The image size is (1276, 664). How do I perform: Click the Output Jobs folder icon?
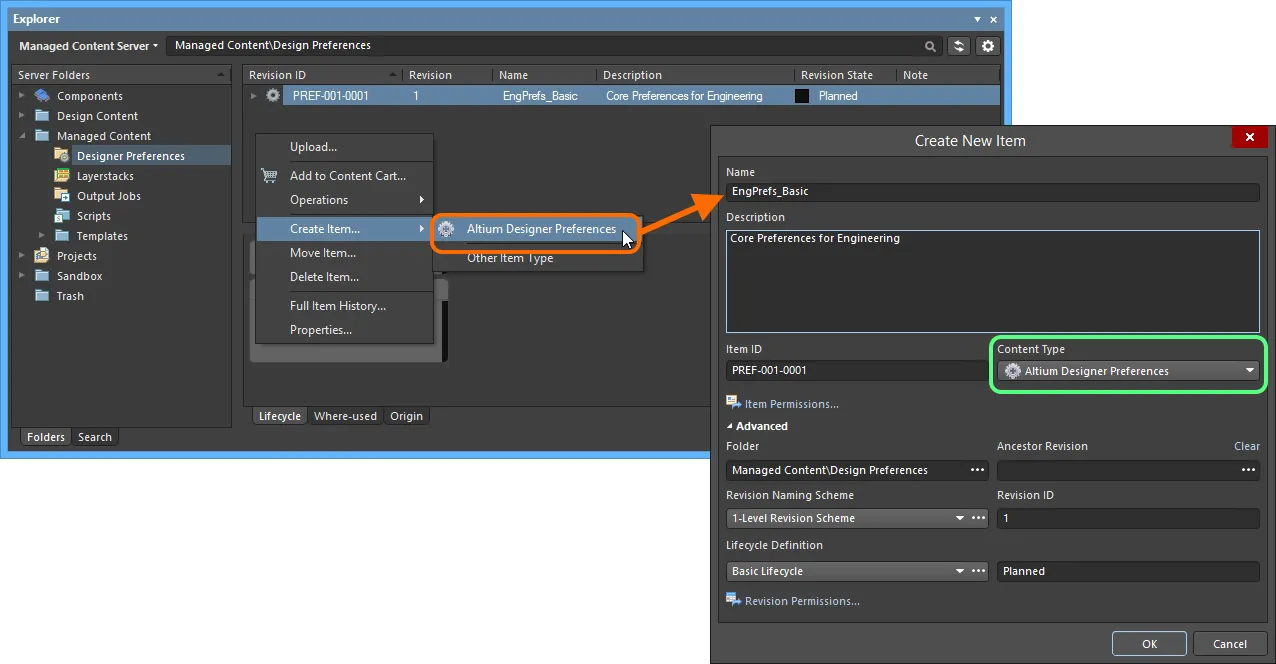tap(62, 196)
